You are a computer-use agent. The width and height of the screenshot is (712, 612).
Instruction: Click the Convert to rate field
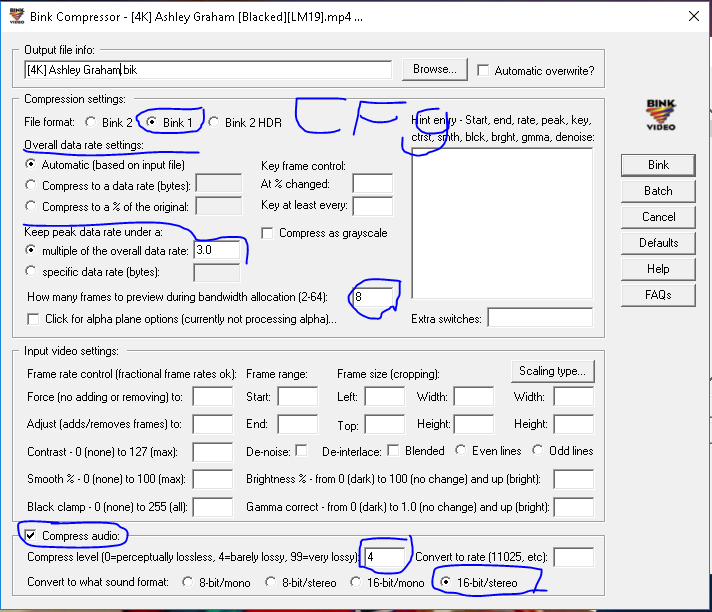pyautogui.click(x=574, y=557)
